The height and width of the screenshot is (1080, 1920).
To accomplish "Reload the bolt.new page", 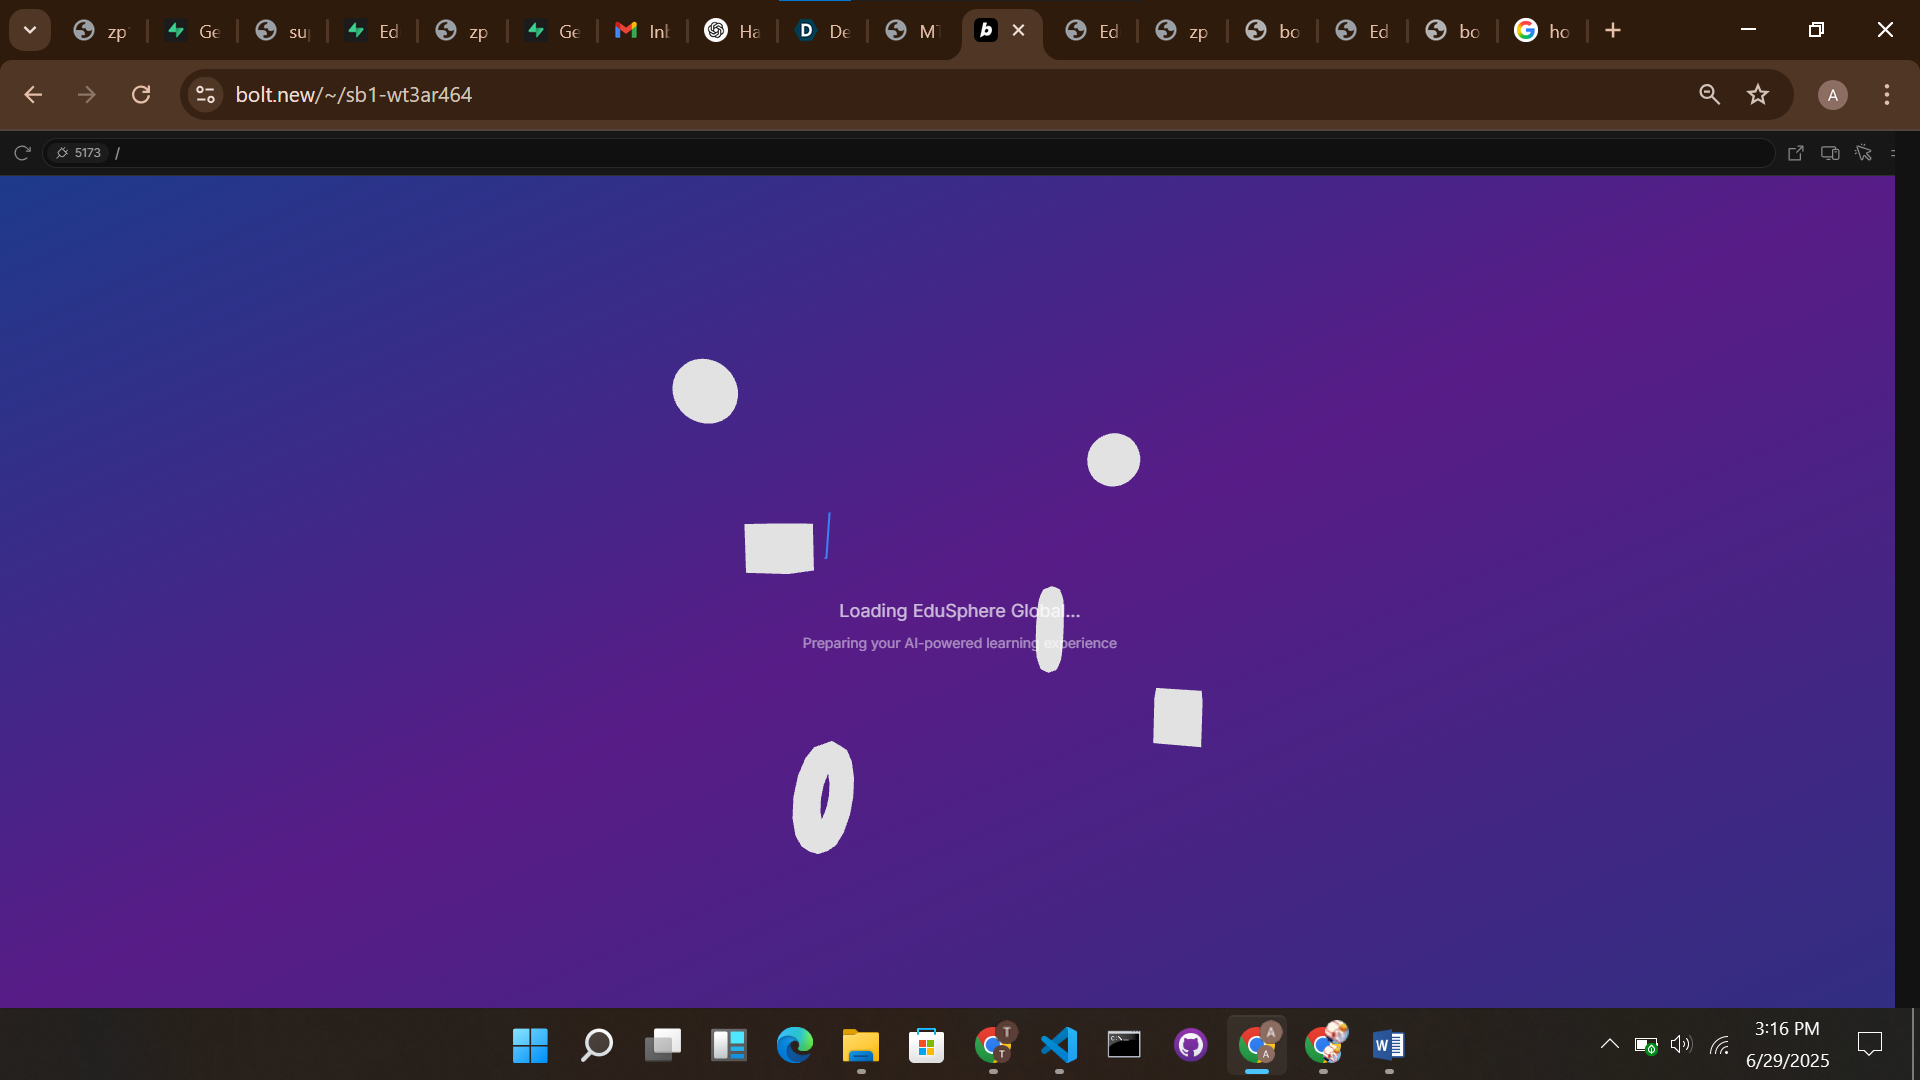I will pyautogui.click(x=141, y=95).
